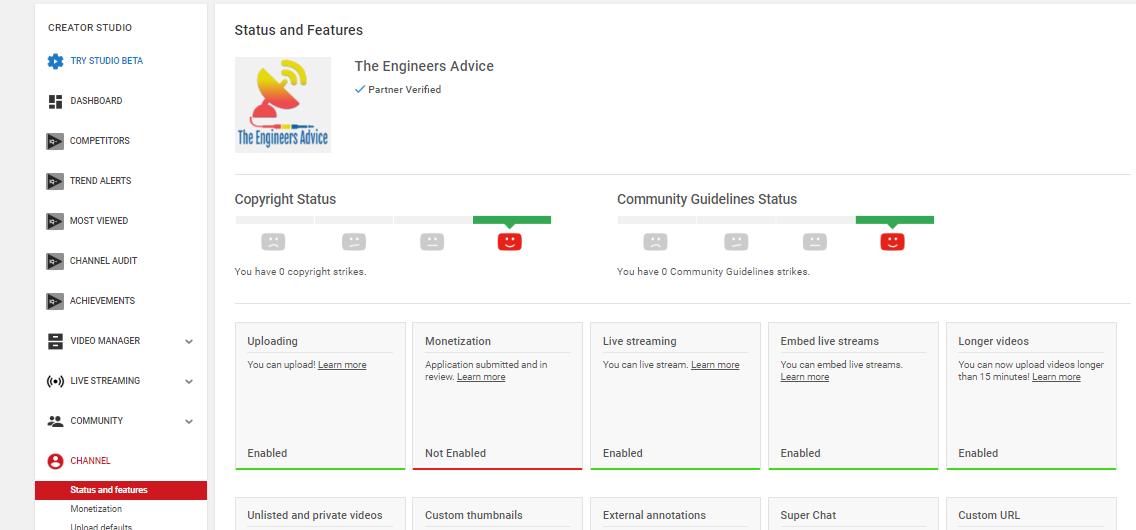
Task: Click the Most Viewed sidebar icon
Action: [x=55, y=221]
